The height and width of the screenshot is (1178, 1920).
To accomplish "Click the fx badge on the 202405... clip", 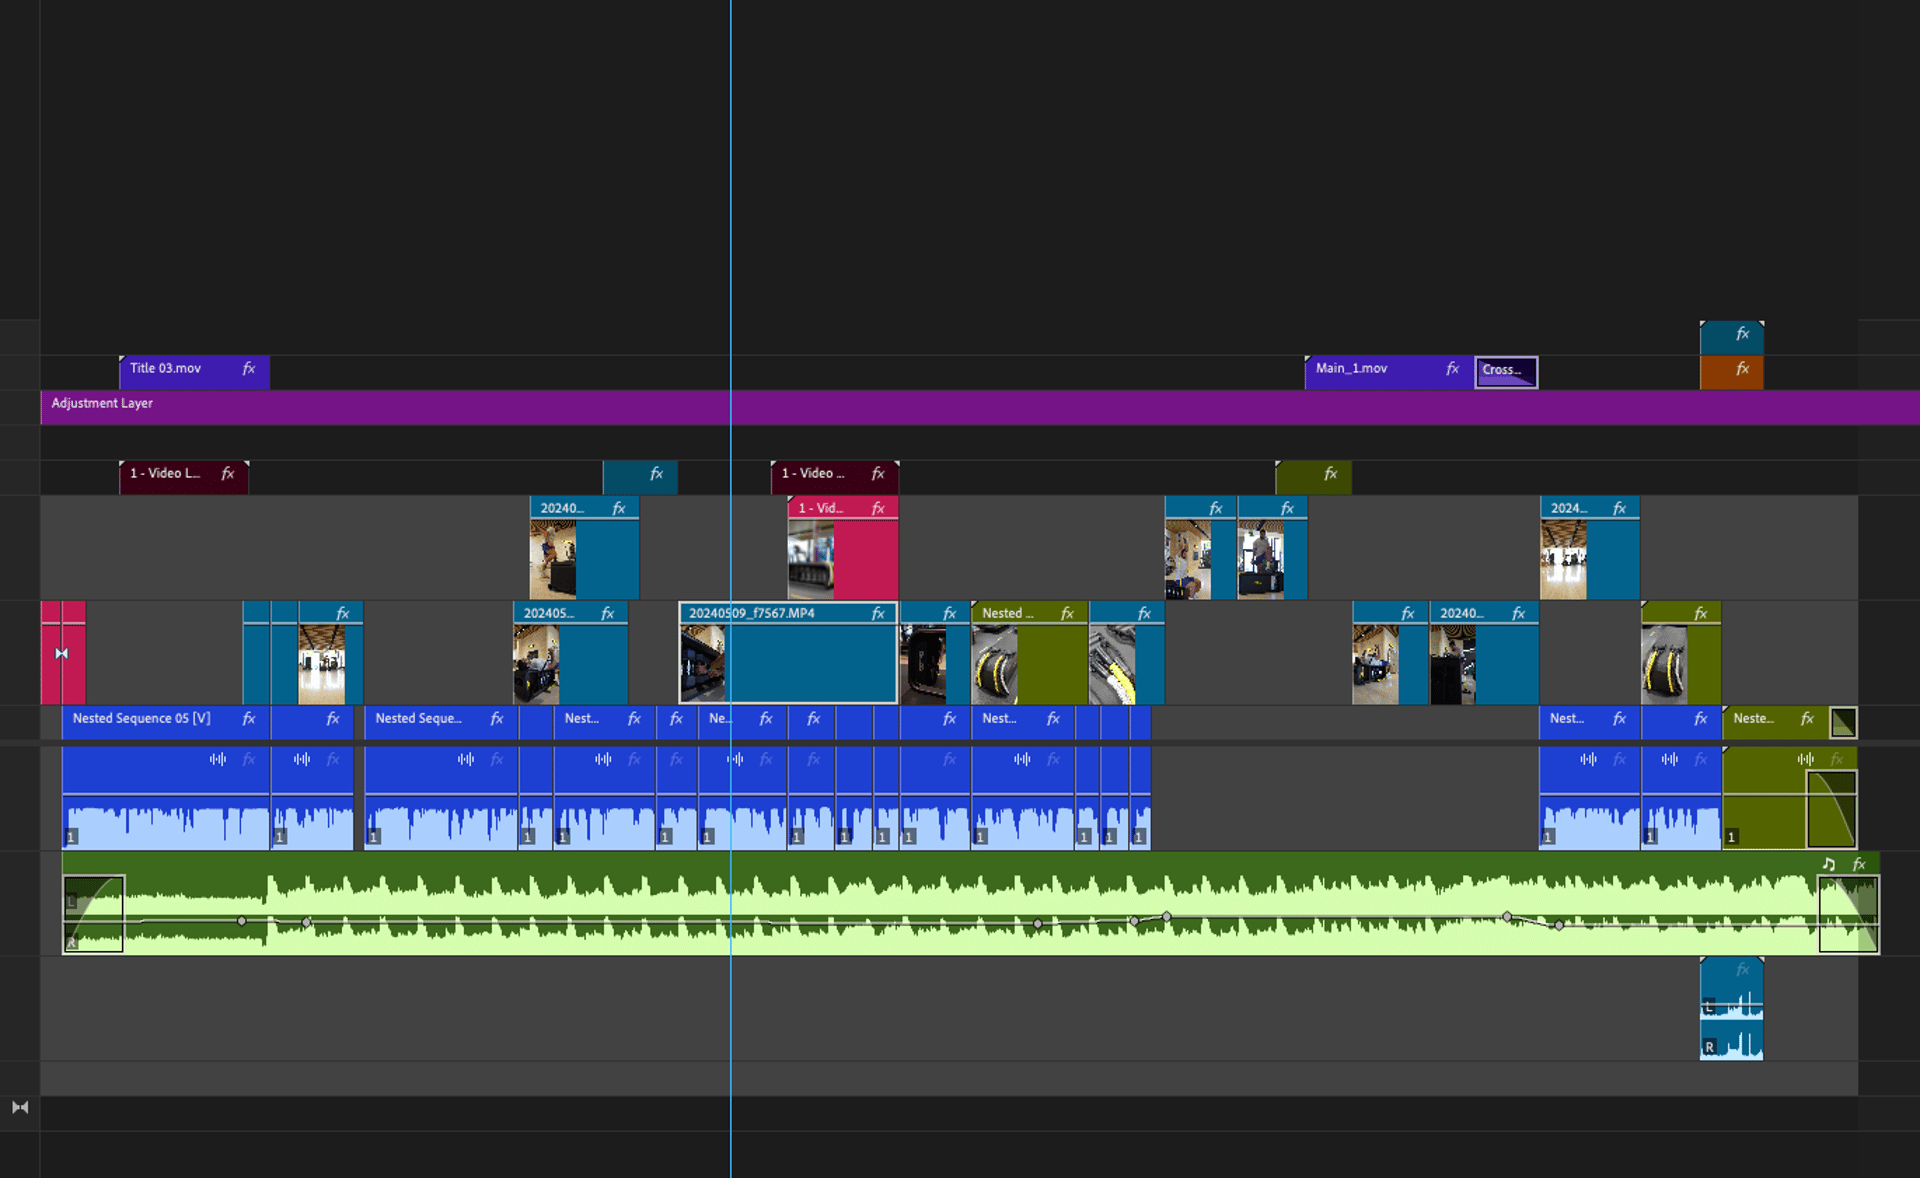I will [607, 614].
